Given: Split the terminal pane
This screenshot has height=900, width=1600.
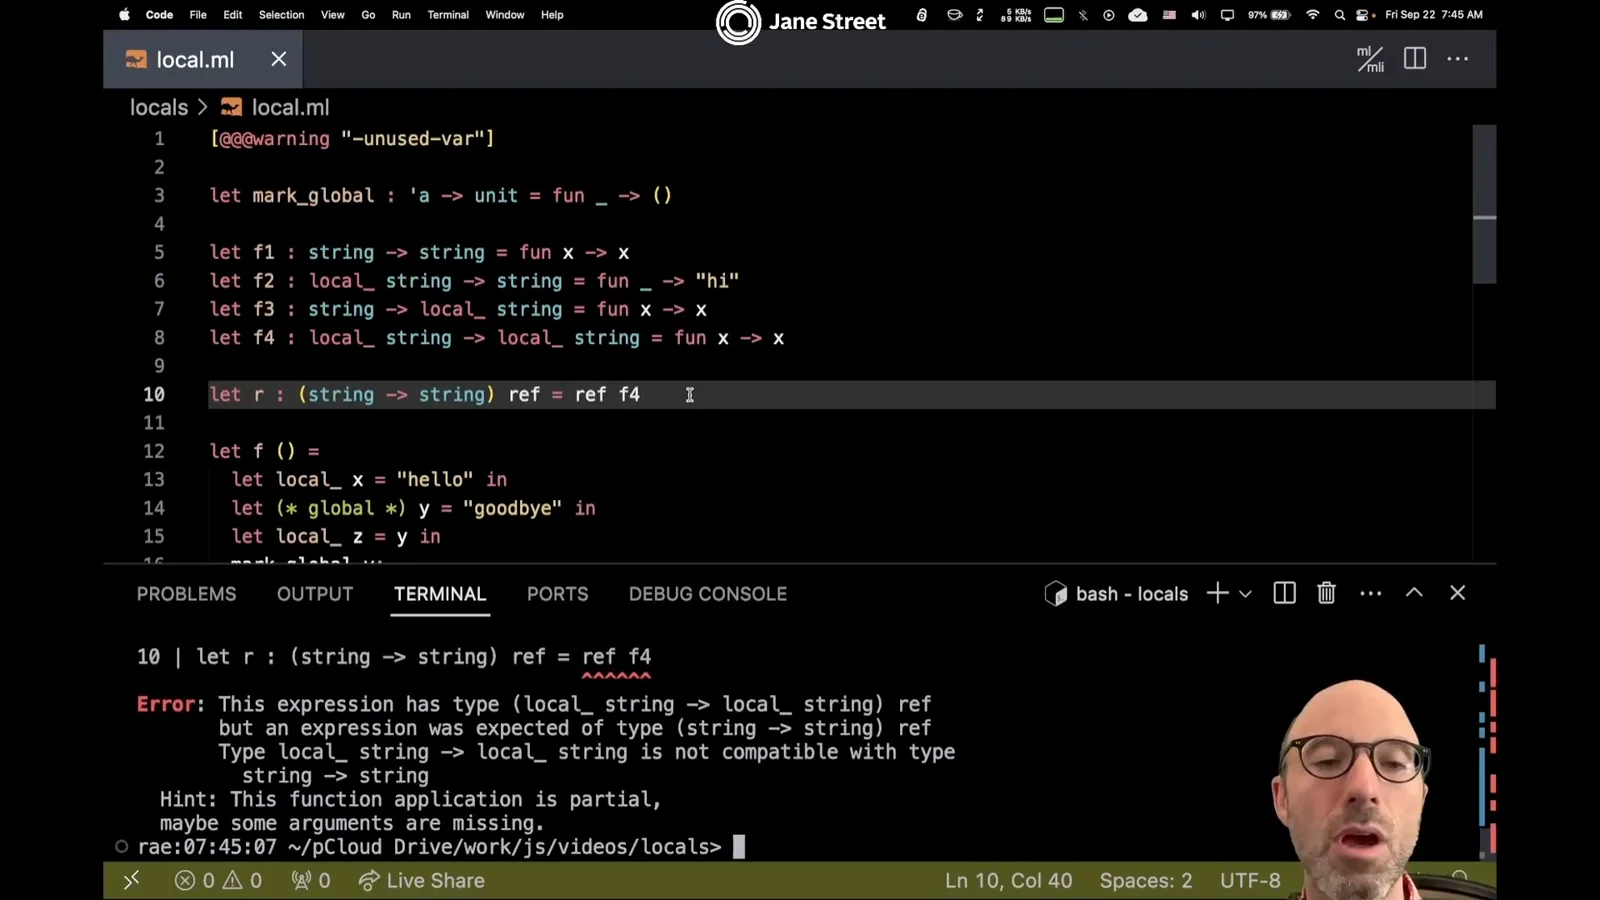Looking at the screenshot, I should [x=1284, y=593].
